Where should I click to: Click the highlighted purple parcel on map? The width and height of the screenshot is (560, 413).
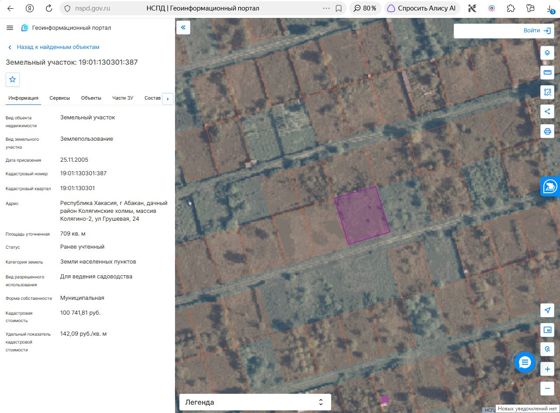362,215
